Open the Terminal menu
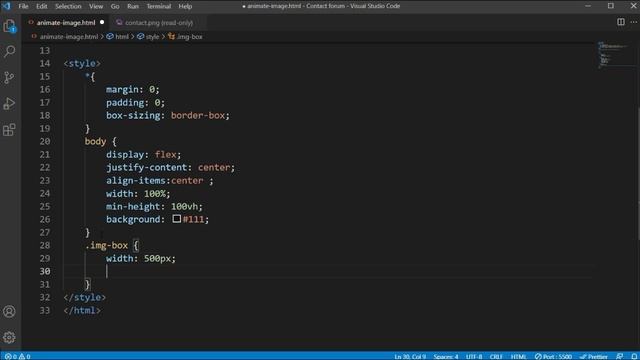This screenshot has width=640, height=360. click(158, 6)
